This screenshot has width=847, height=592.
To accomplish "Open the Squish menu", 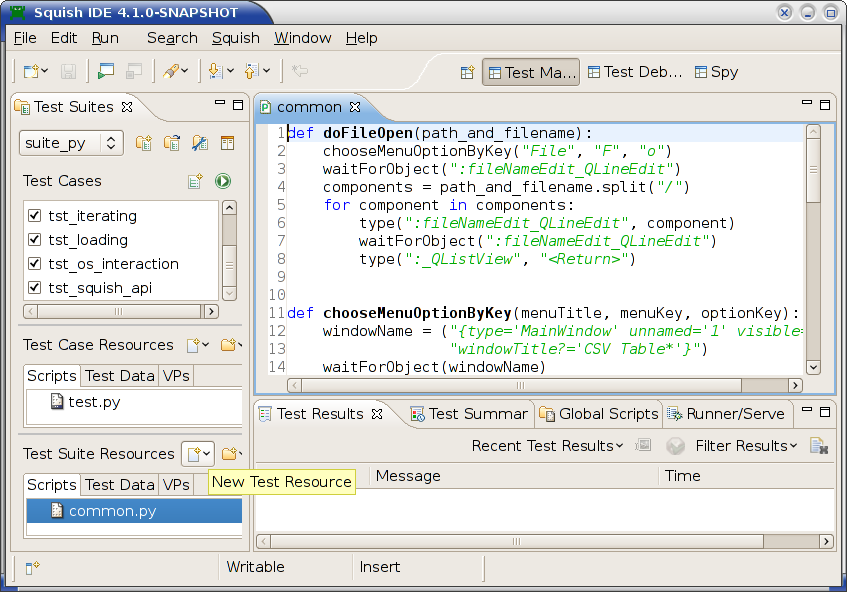I will (x=235, y=38).
